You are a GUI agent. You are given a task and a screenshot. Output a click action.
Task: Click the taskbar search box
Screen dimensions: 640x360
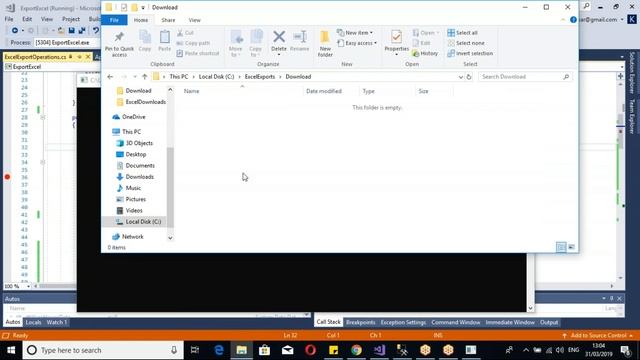(x=103, y=350)
